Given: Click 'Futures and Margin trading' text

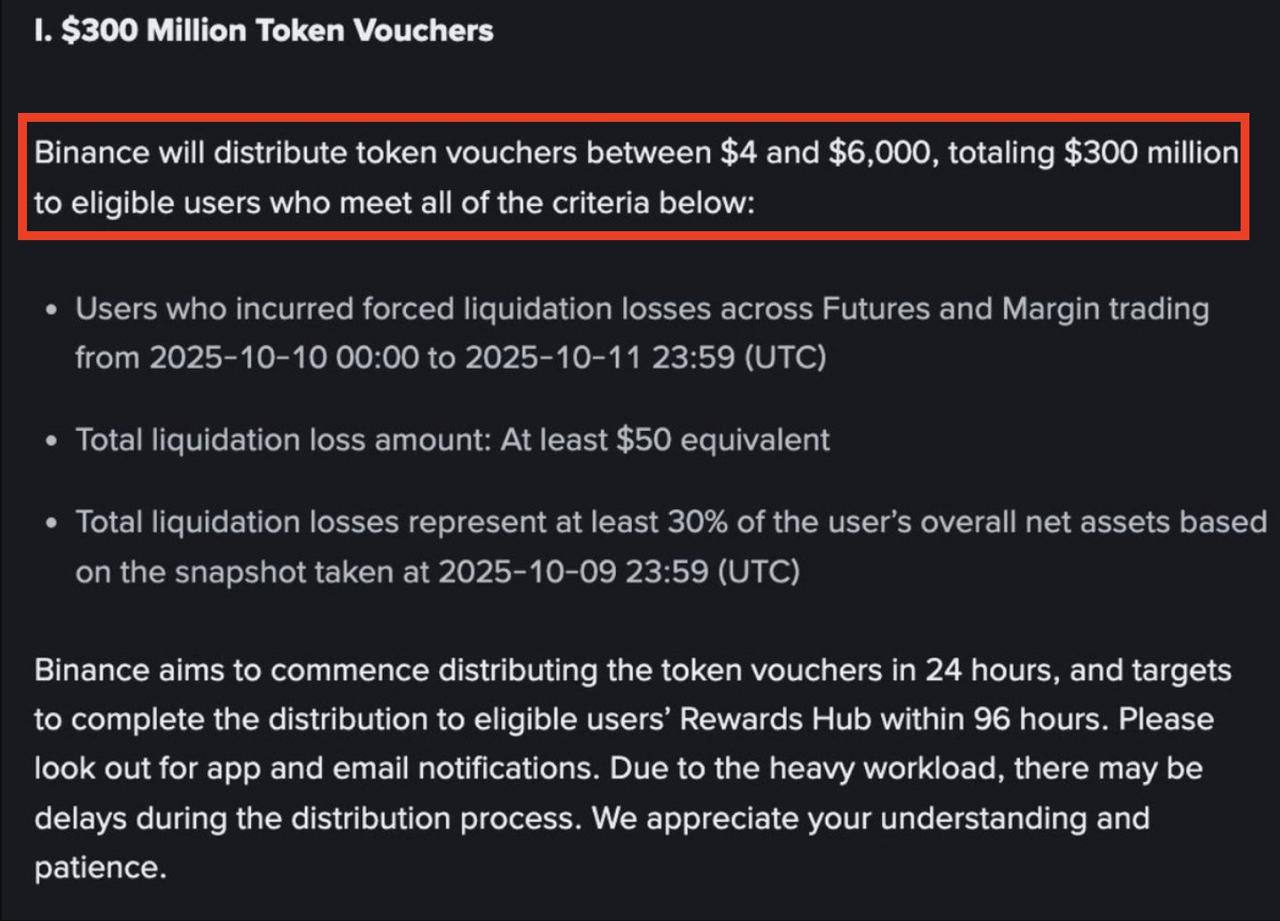Looking at the screenshot, I should pos(1015,309).
